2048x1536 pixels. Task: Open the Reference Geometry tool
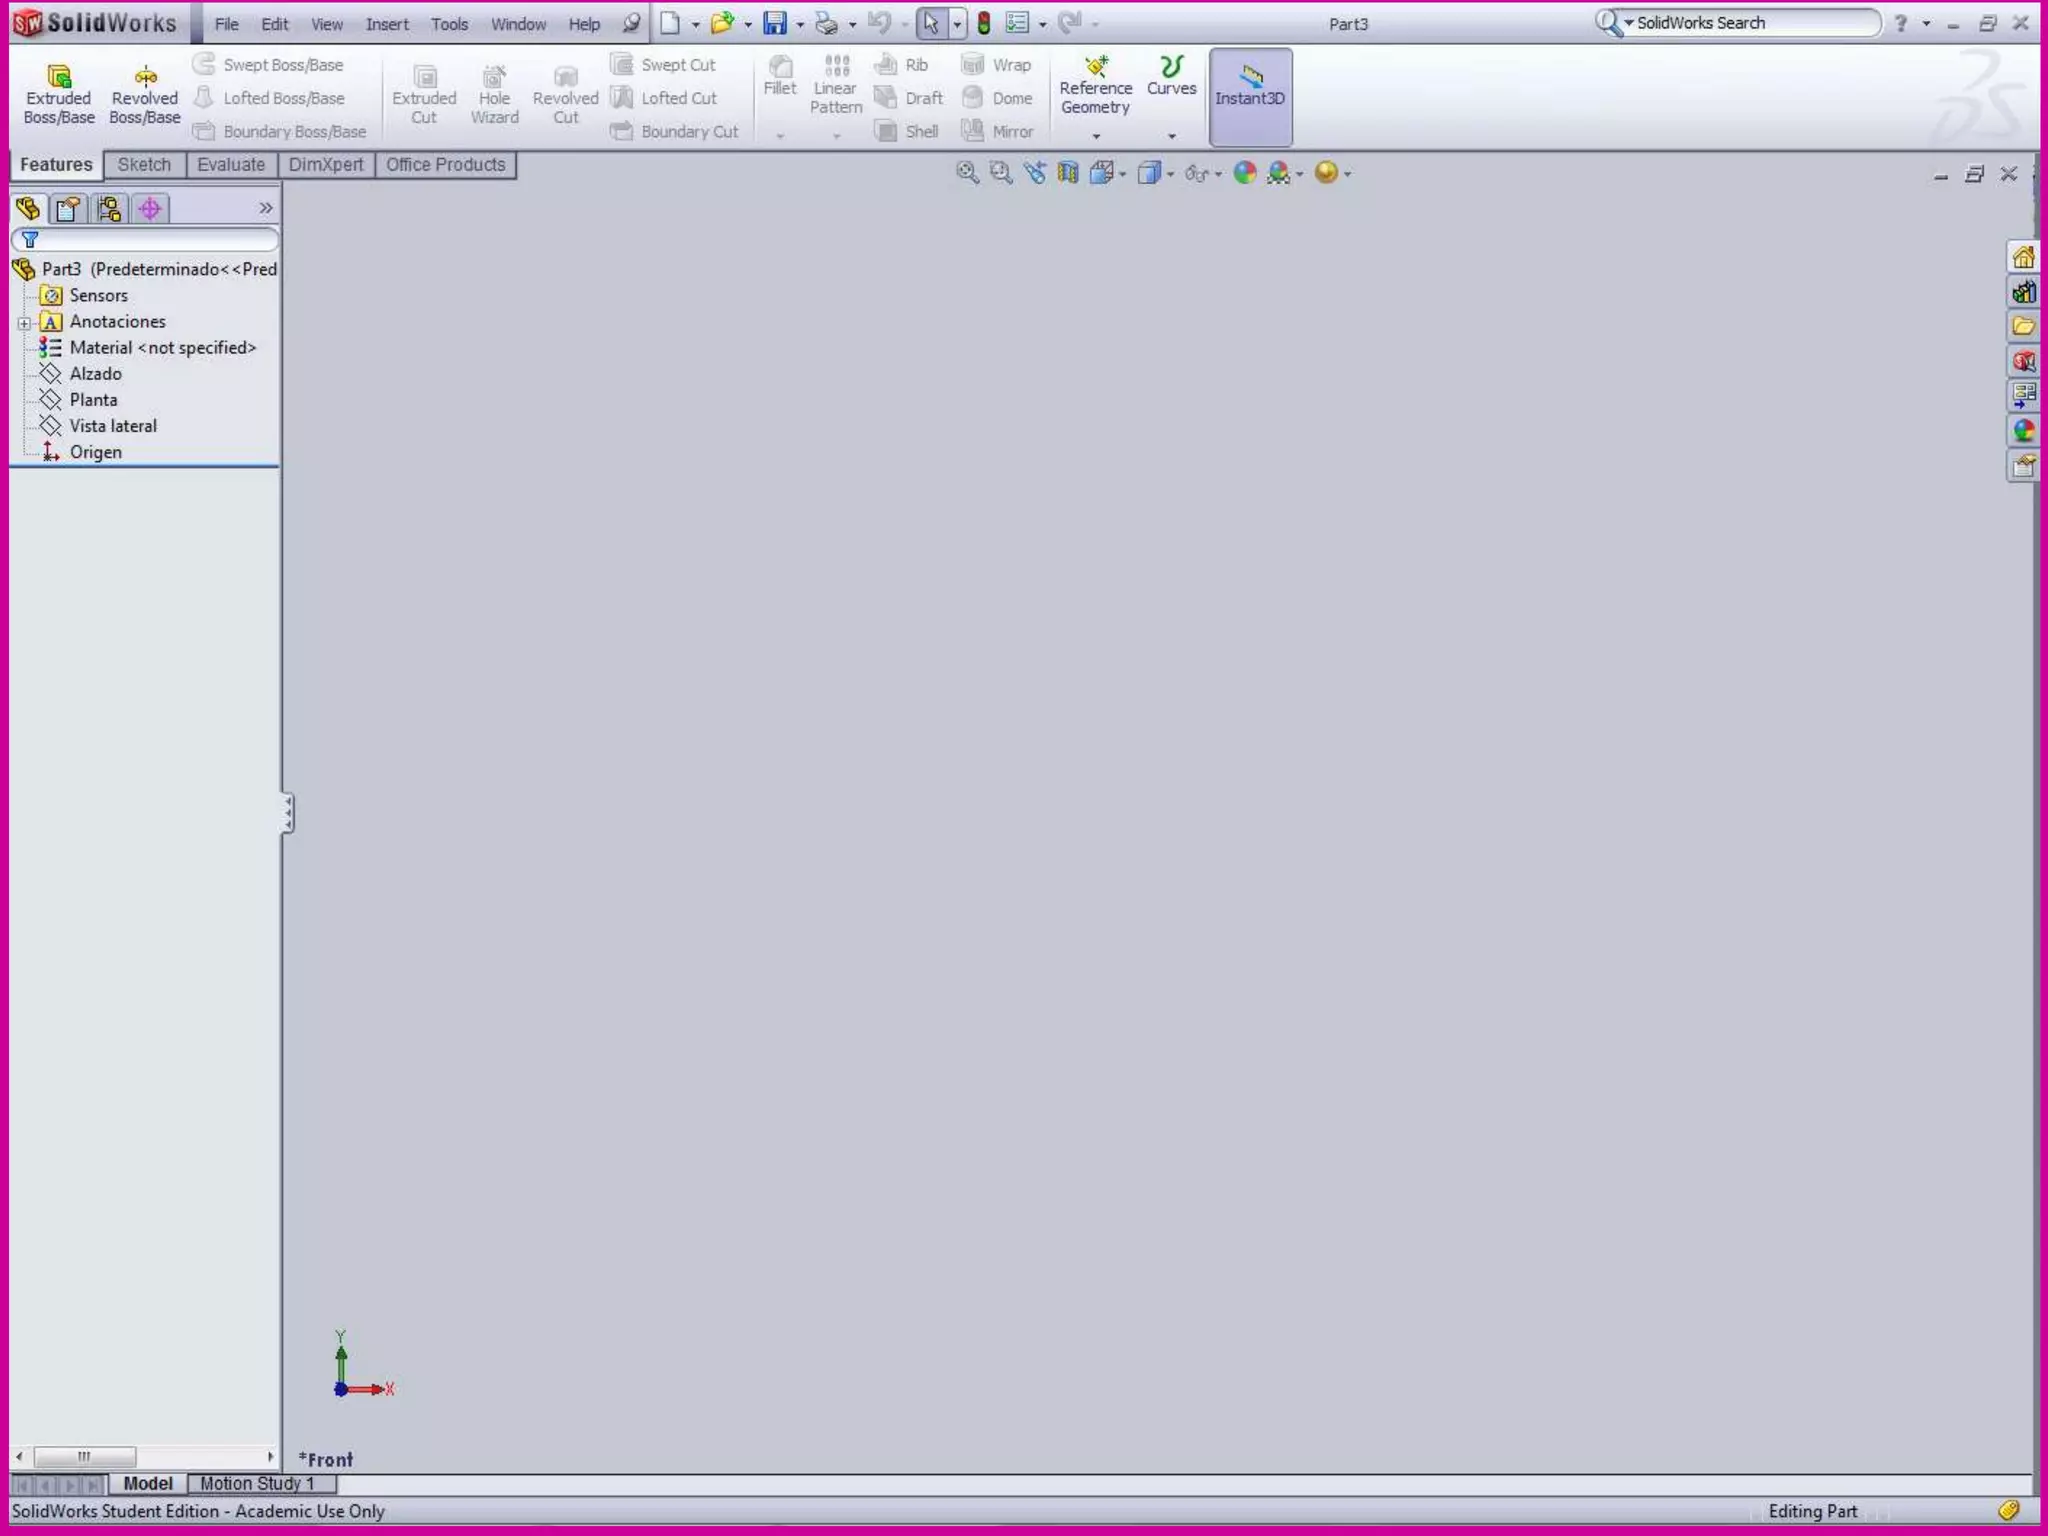pos(1095,86)
